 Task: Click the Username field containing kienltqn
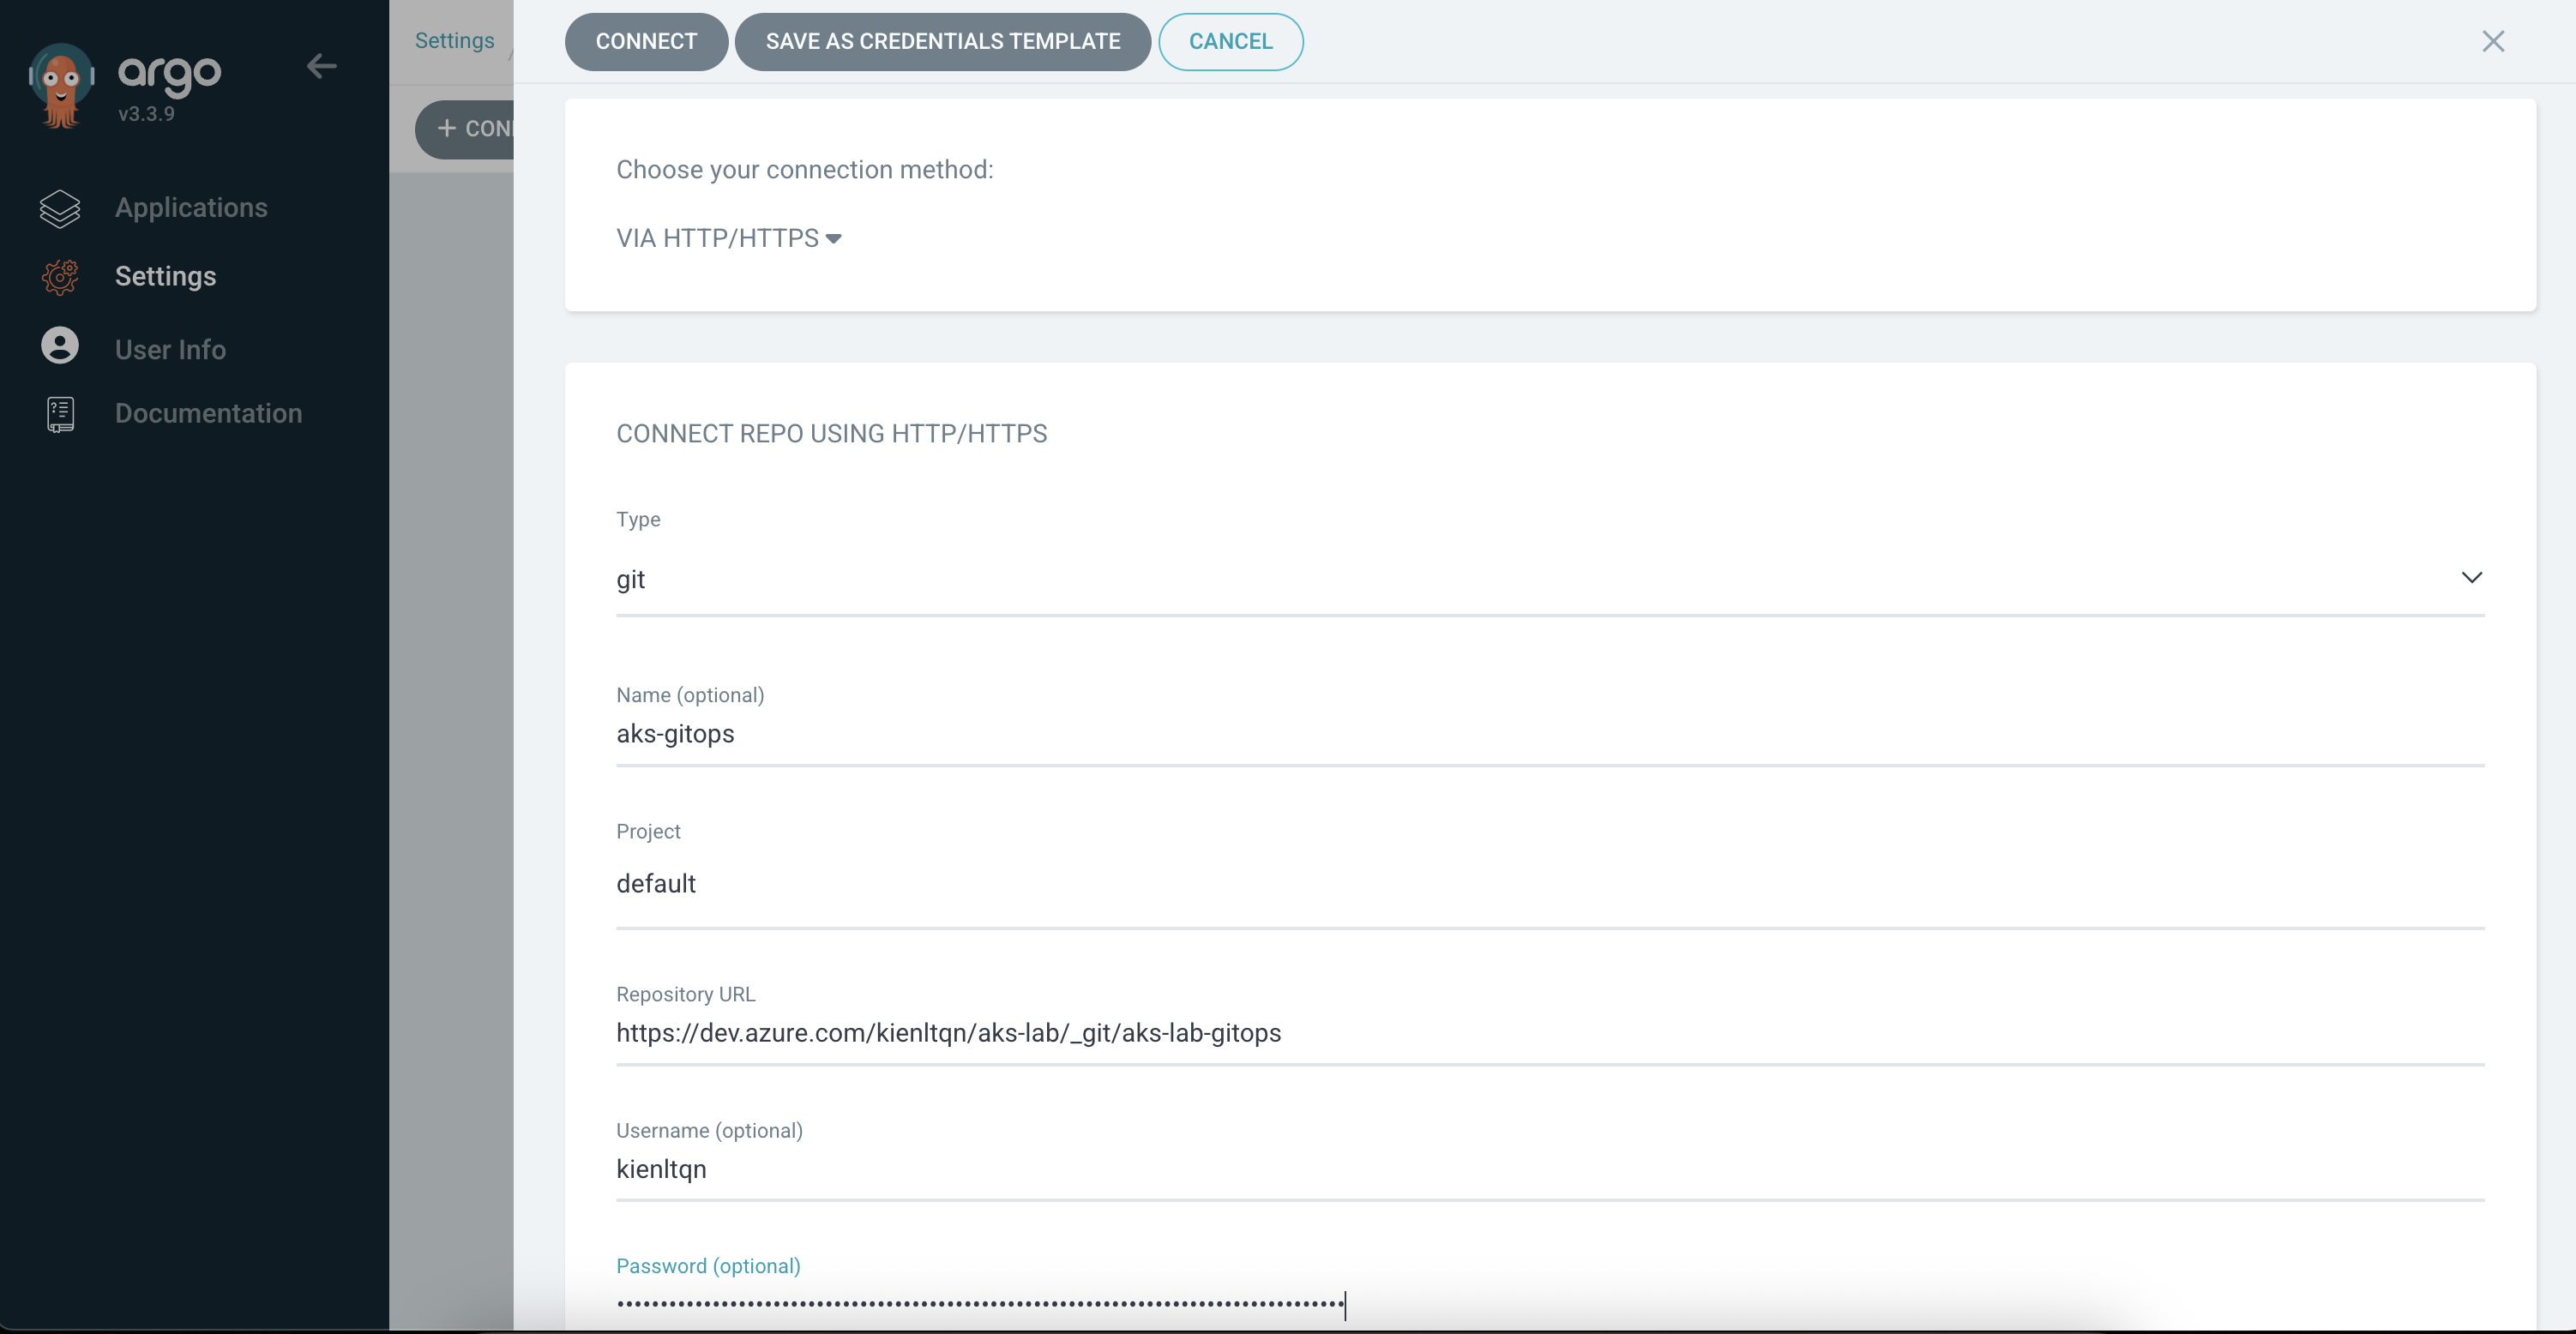pos(1550,1170)
